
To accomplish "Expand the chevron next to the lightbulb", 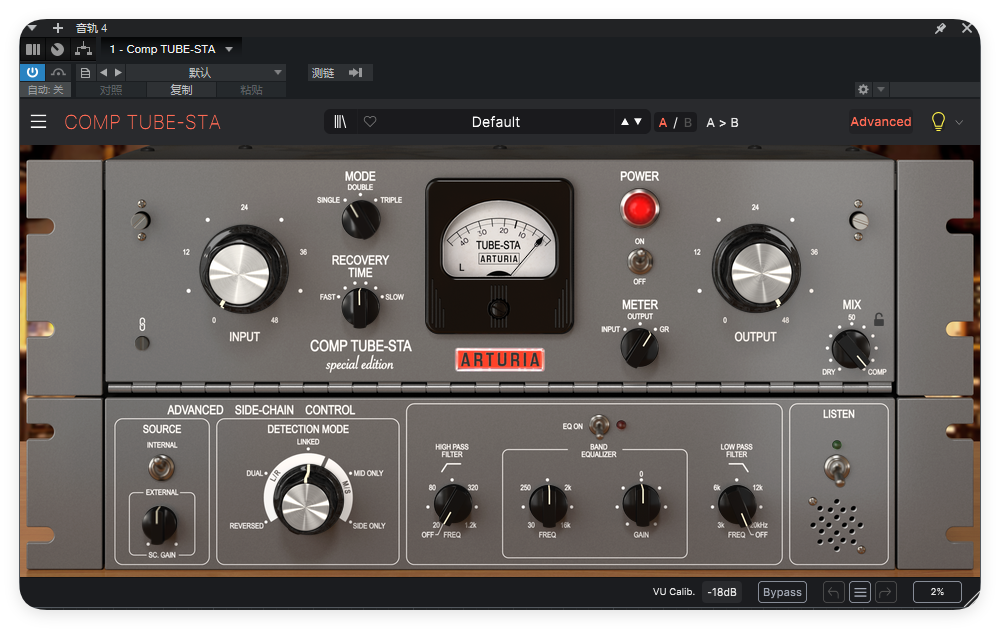I will pos(959,122).
